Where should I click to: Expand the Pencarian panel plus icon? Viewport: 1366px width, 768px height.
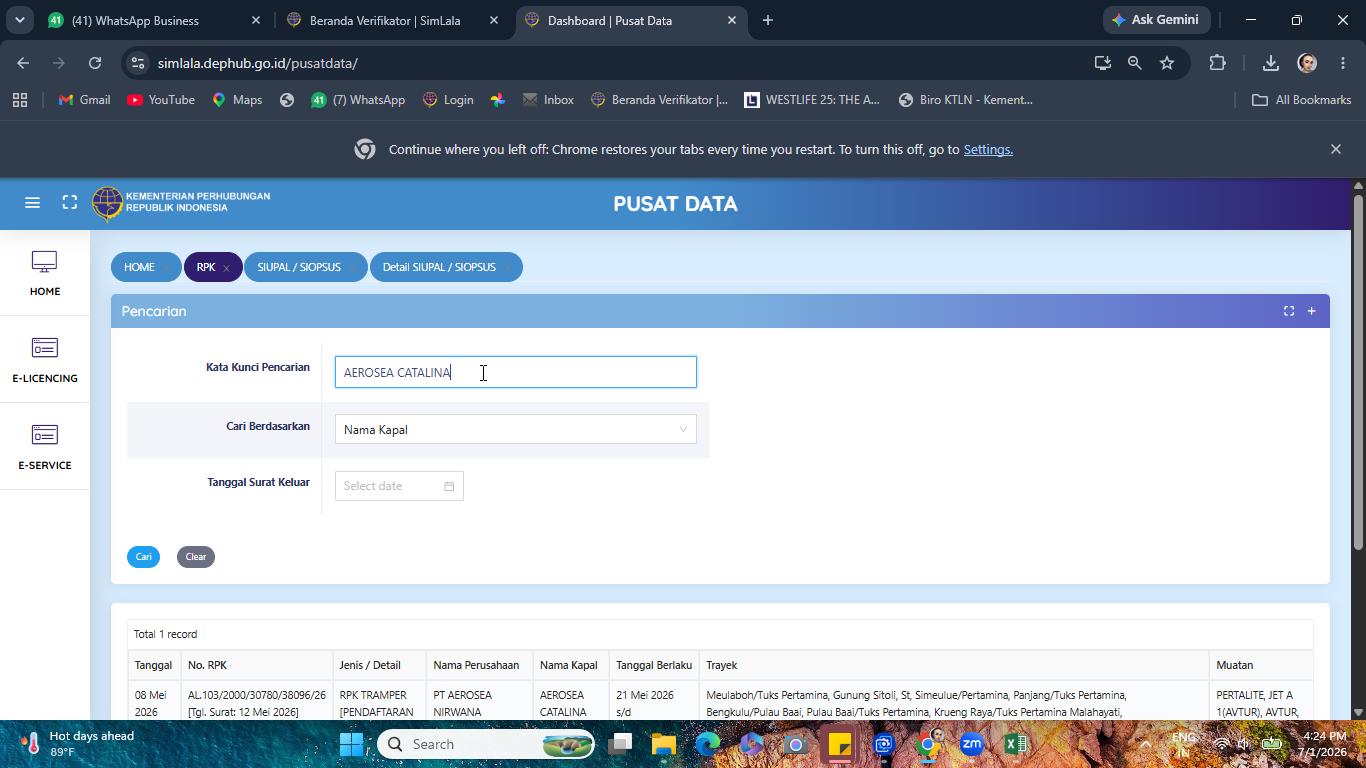pos(1311,311)
